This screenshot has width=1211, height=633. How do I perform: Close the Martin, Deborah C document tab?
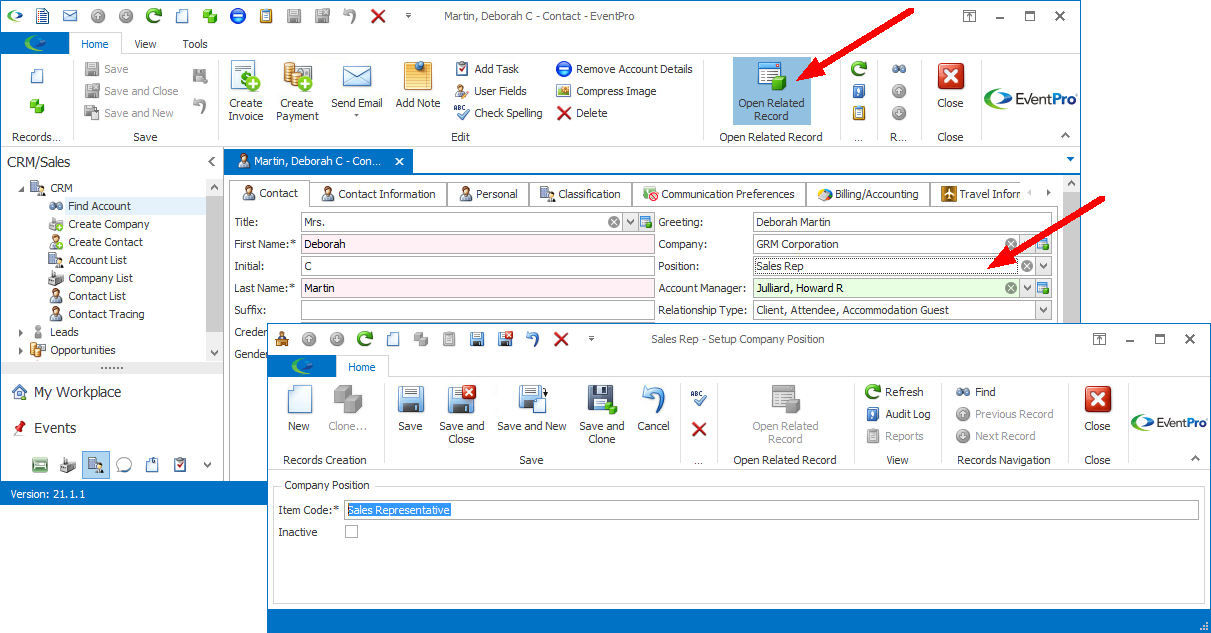click(x=399, y=161)
